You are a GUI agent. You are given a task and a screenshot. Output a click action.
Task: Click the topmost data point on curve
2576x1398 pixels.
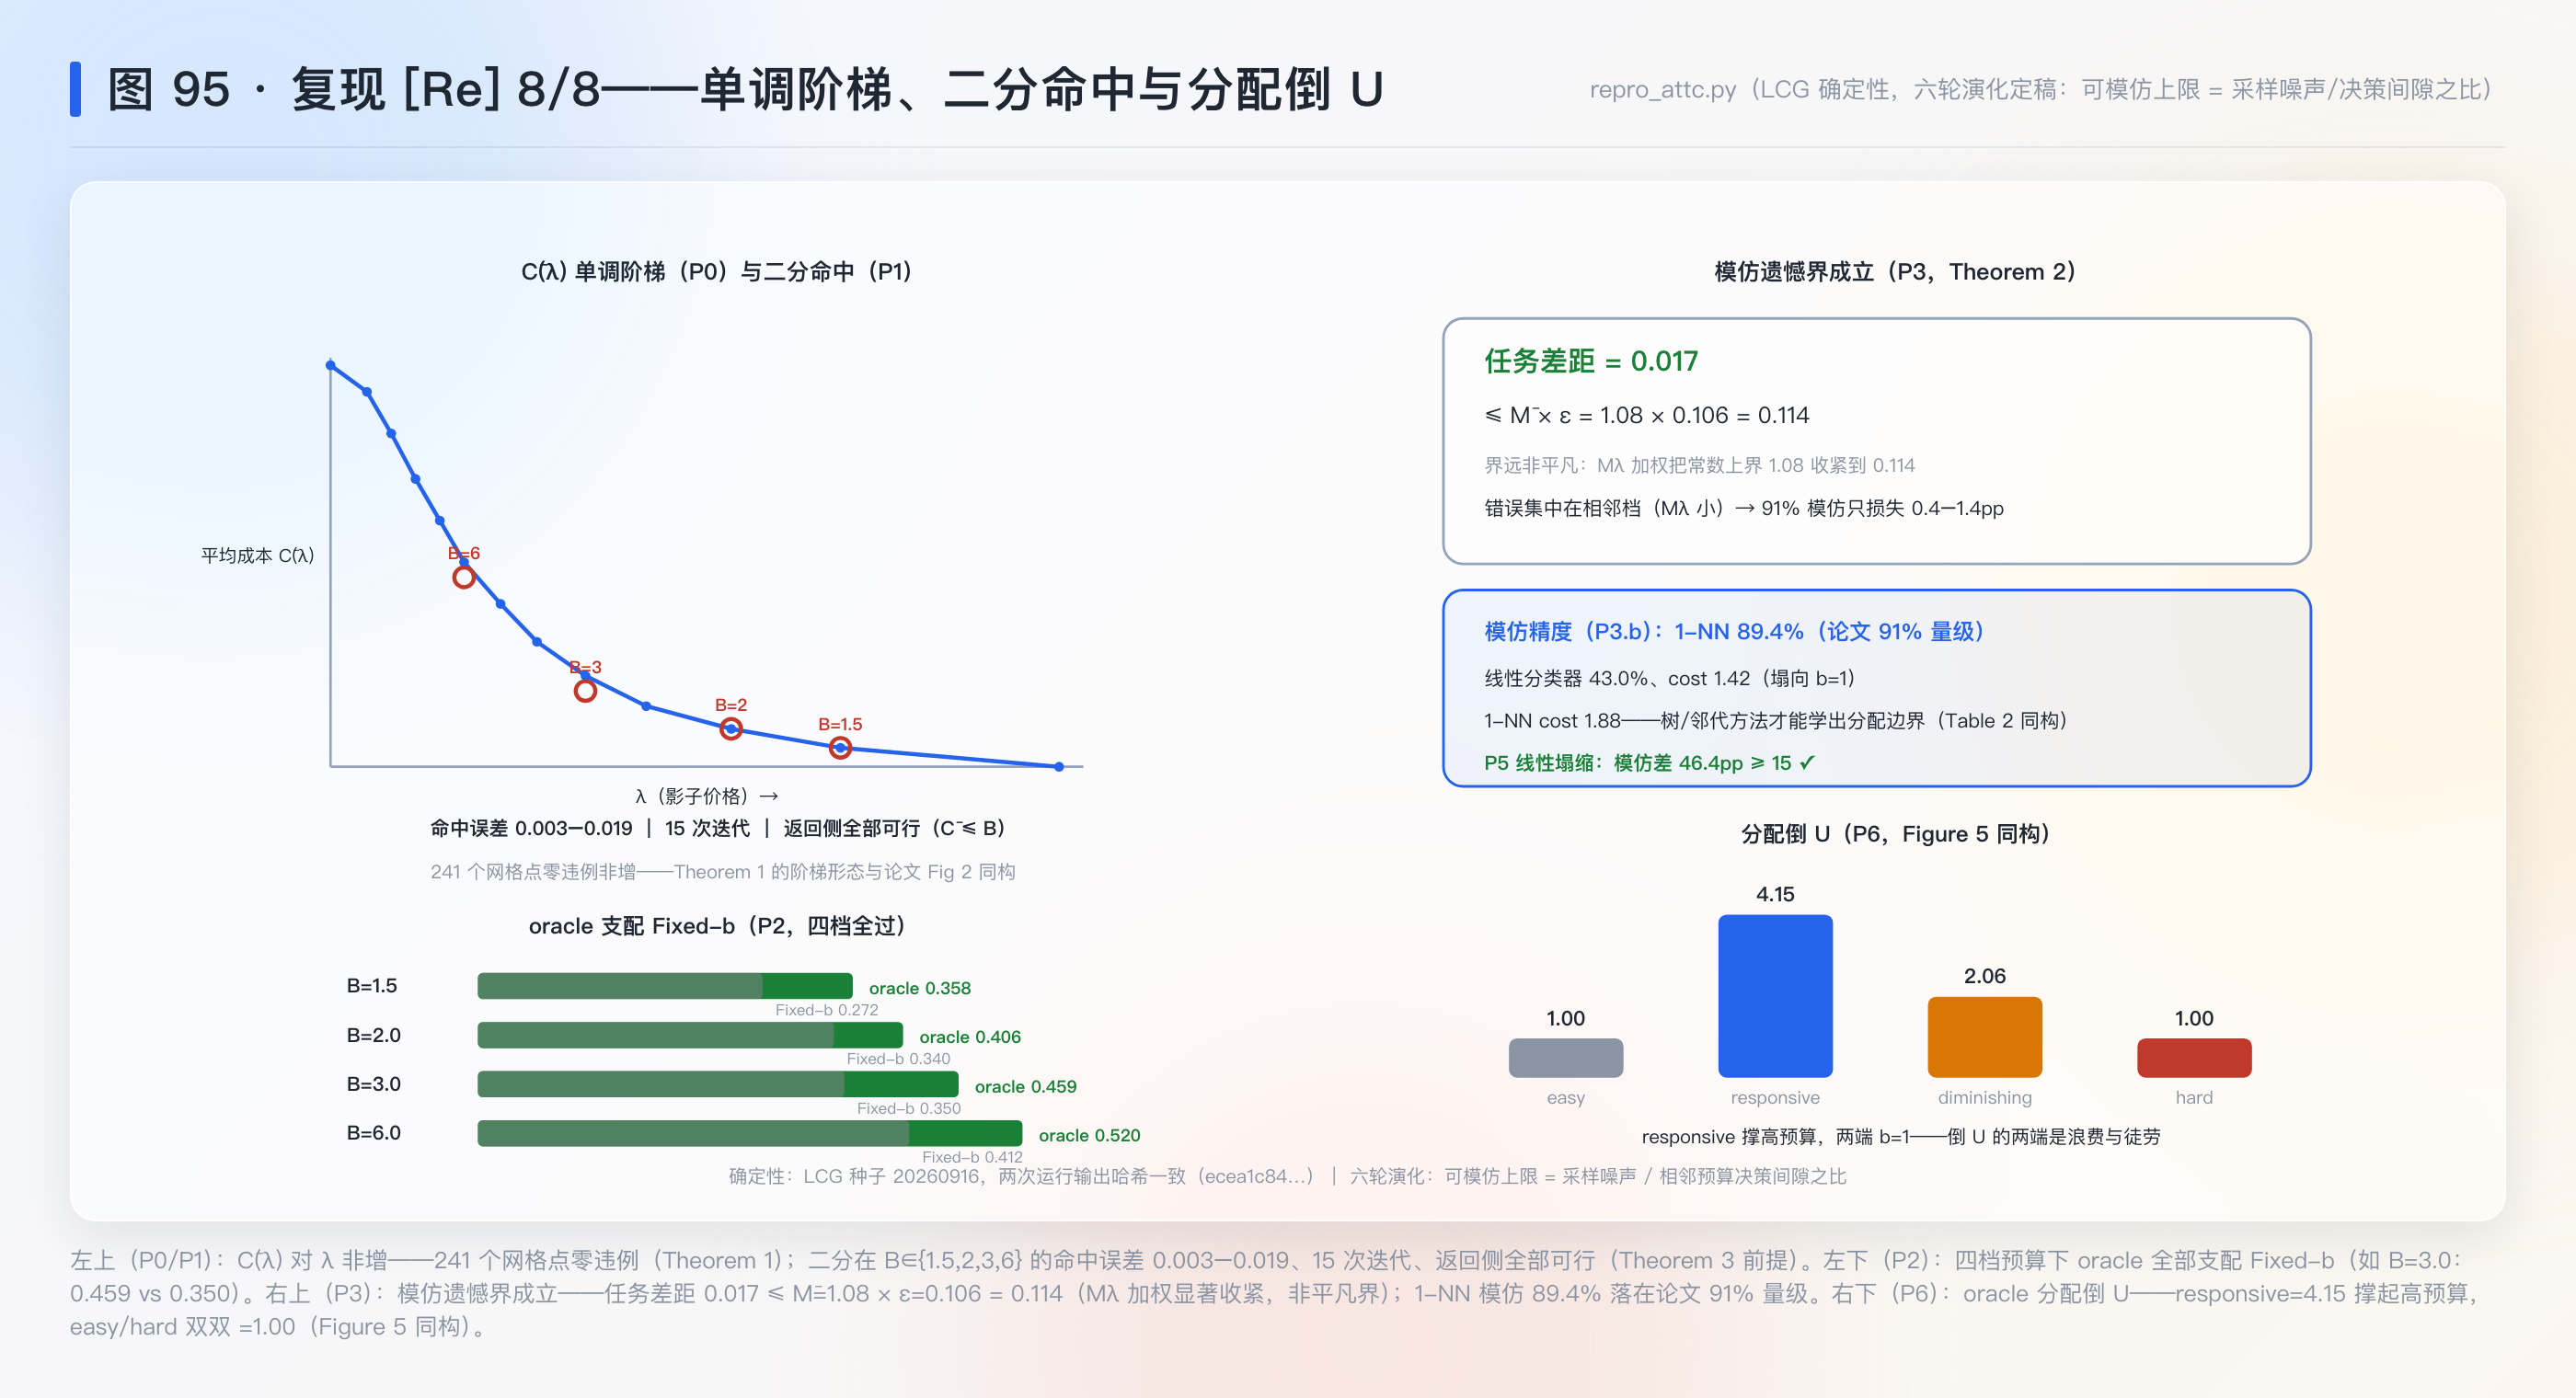tap(331, 365)
